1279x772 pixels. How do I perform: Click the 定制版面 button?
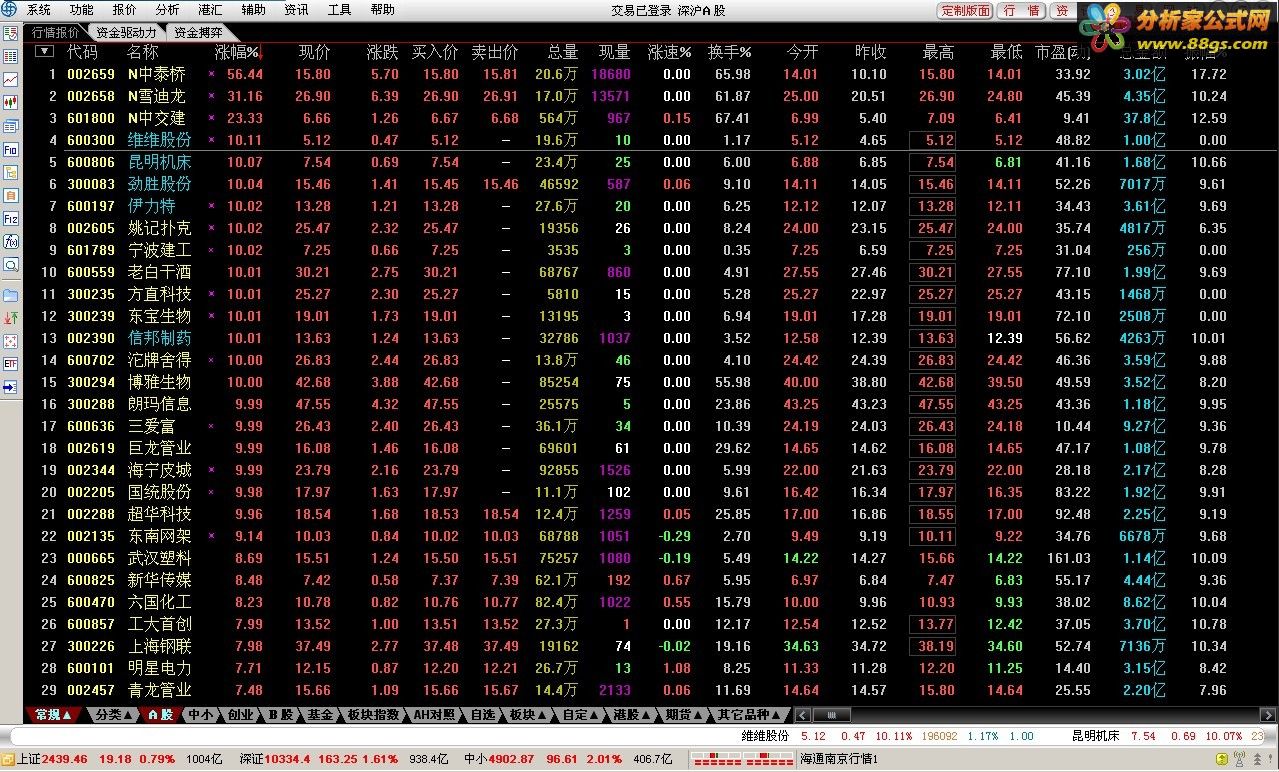pyautogui.click(x=966, y=11)
